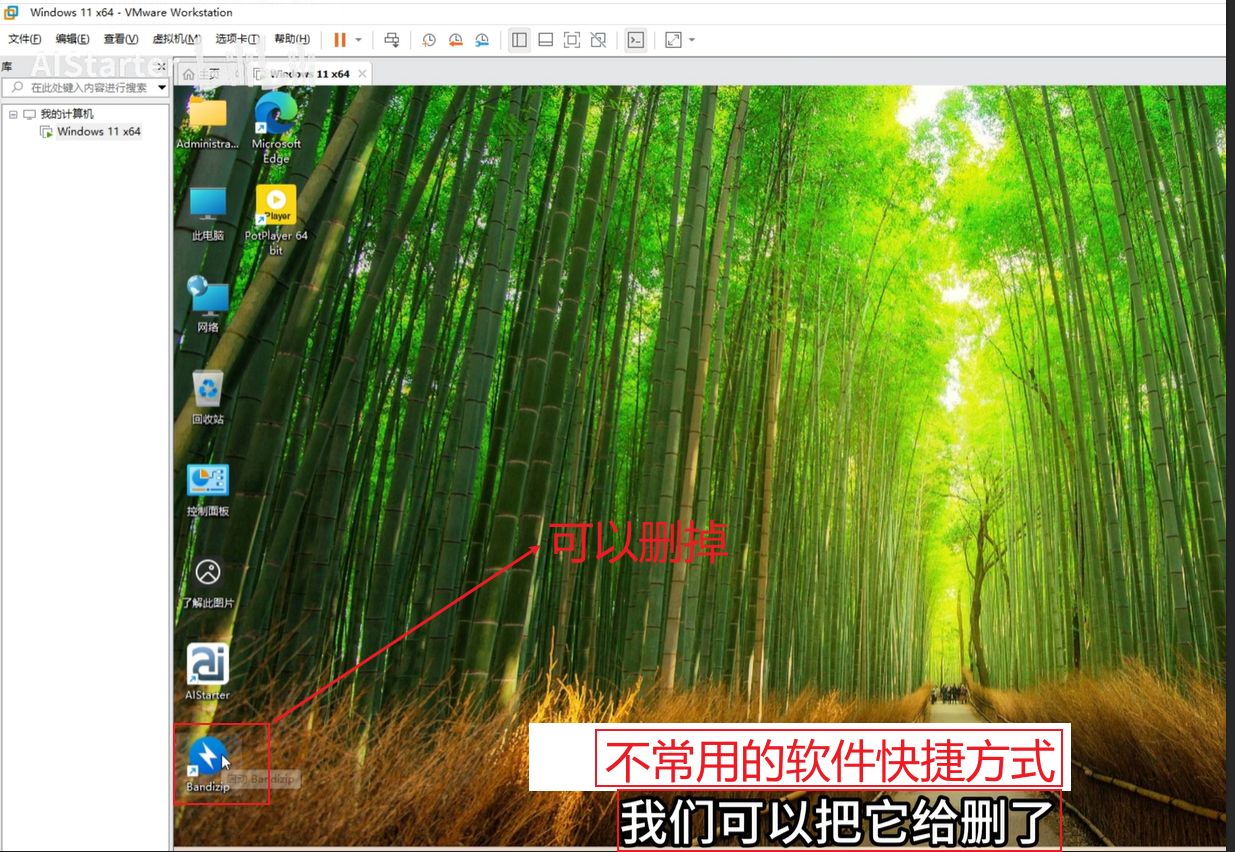
Task: Click the Pause virtual machine button
Action: tap(340, 40)
